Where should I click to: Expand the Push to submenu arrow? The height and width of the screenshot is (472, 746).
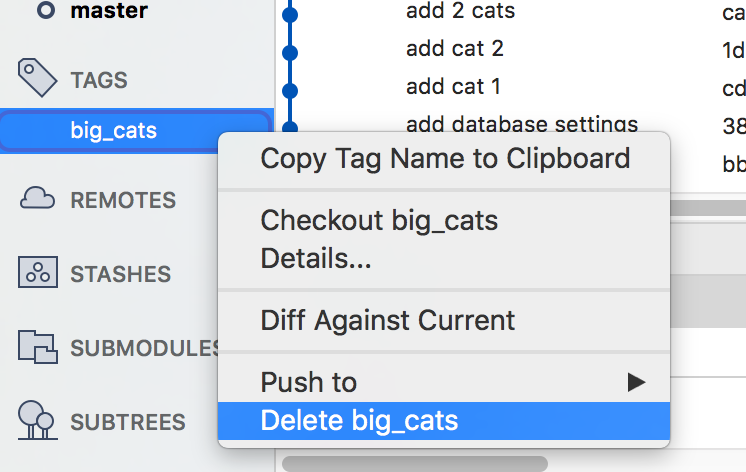(x=635, y=381)
